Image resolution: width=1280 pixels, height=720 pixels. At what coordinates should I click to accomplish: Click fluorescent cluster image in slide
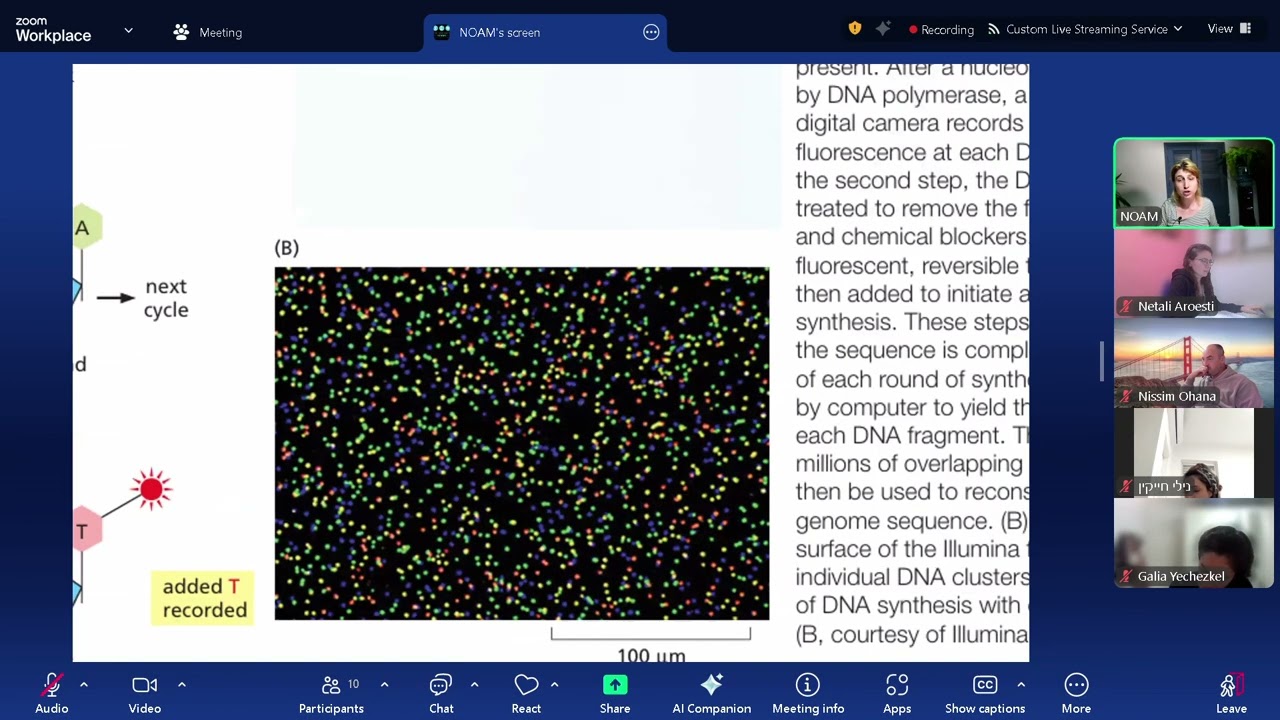(x=522, y=443)
